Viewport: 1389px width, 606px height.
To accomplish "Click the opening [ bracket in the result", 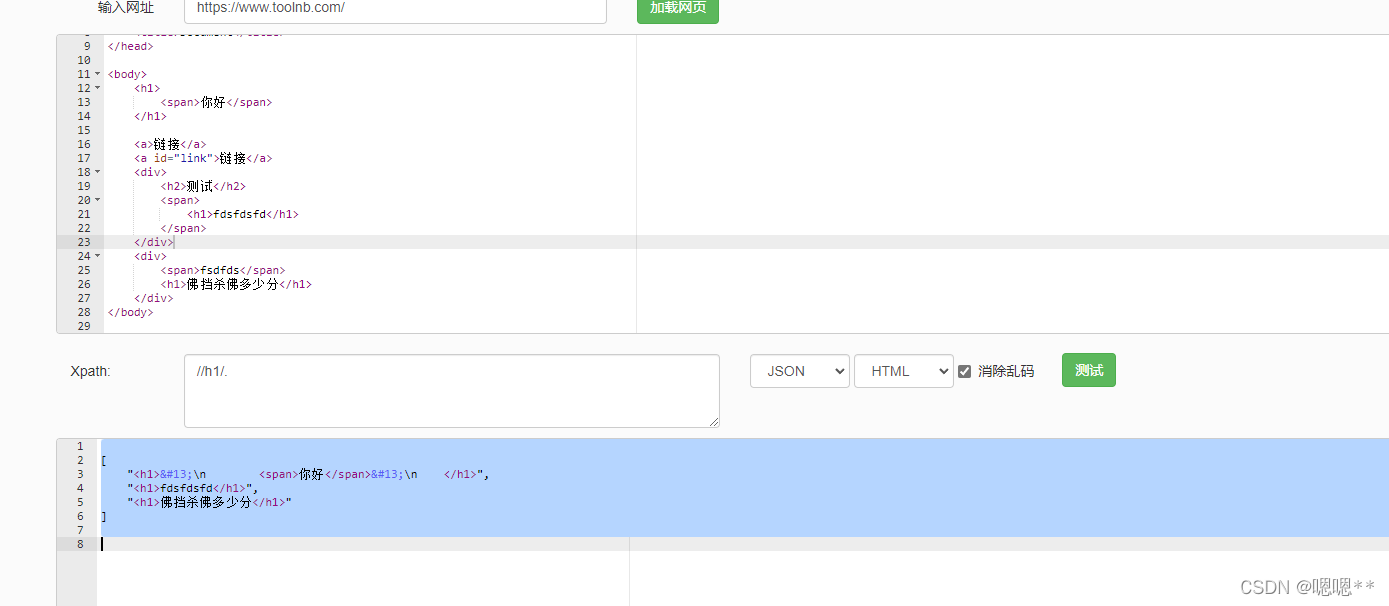I will tap(103, 460).
